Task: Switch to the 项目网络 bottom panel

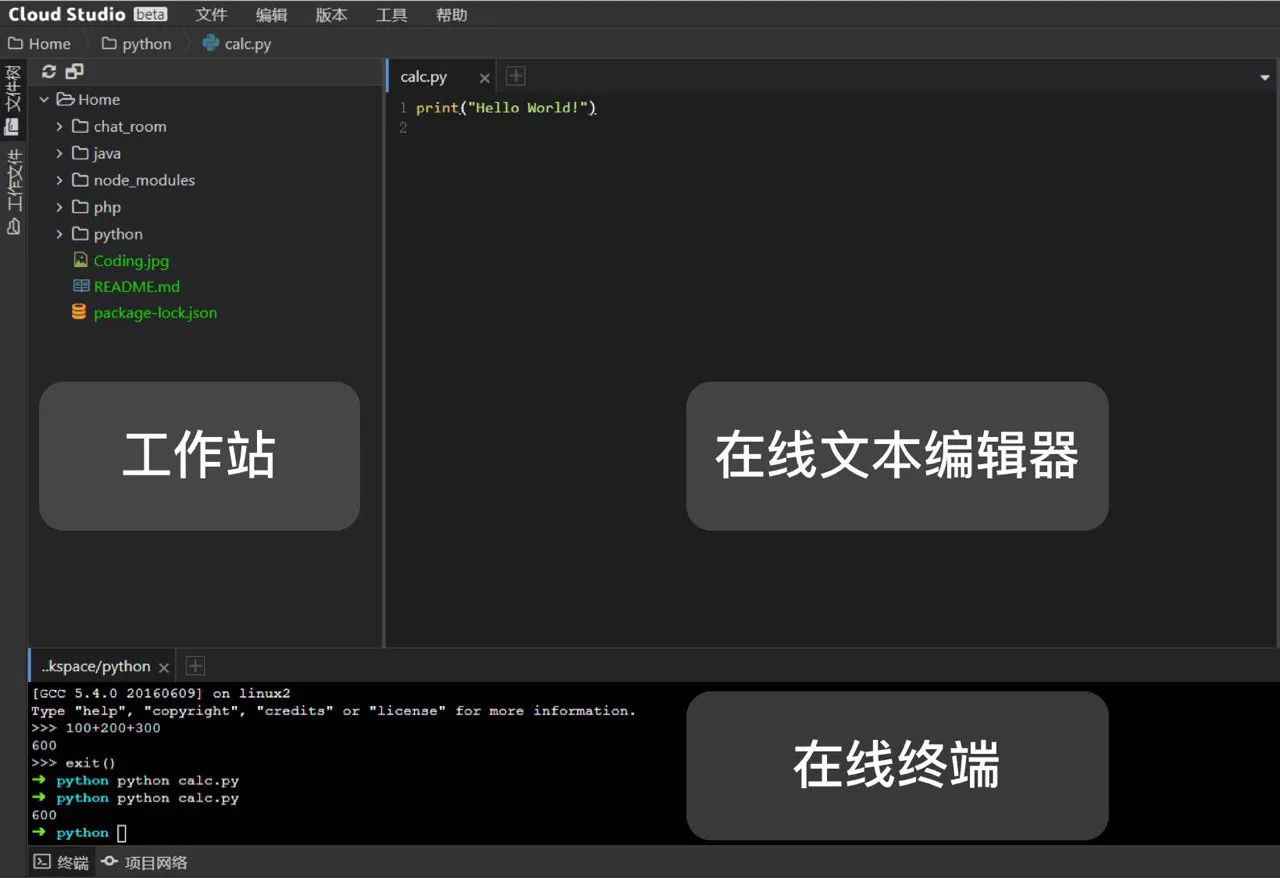Action: click(x=145, y=862)
